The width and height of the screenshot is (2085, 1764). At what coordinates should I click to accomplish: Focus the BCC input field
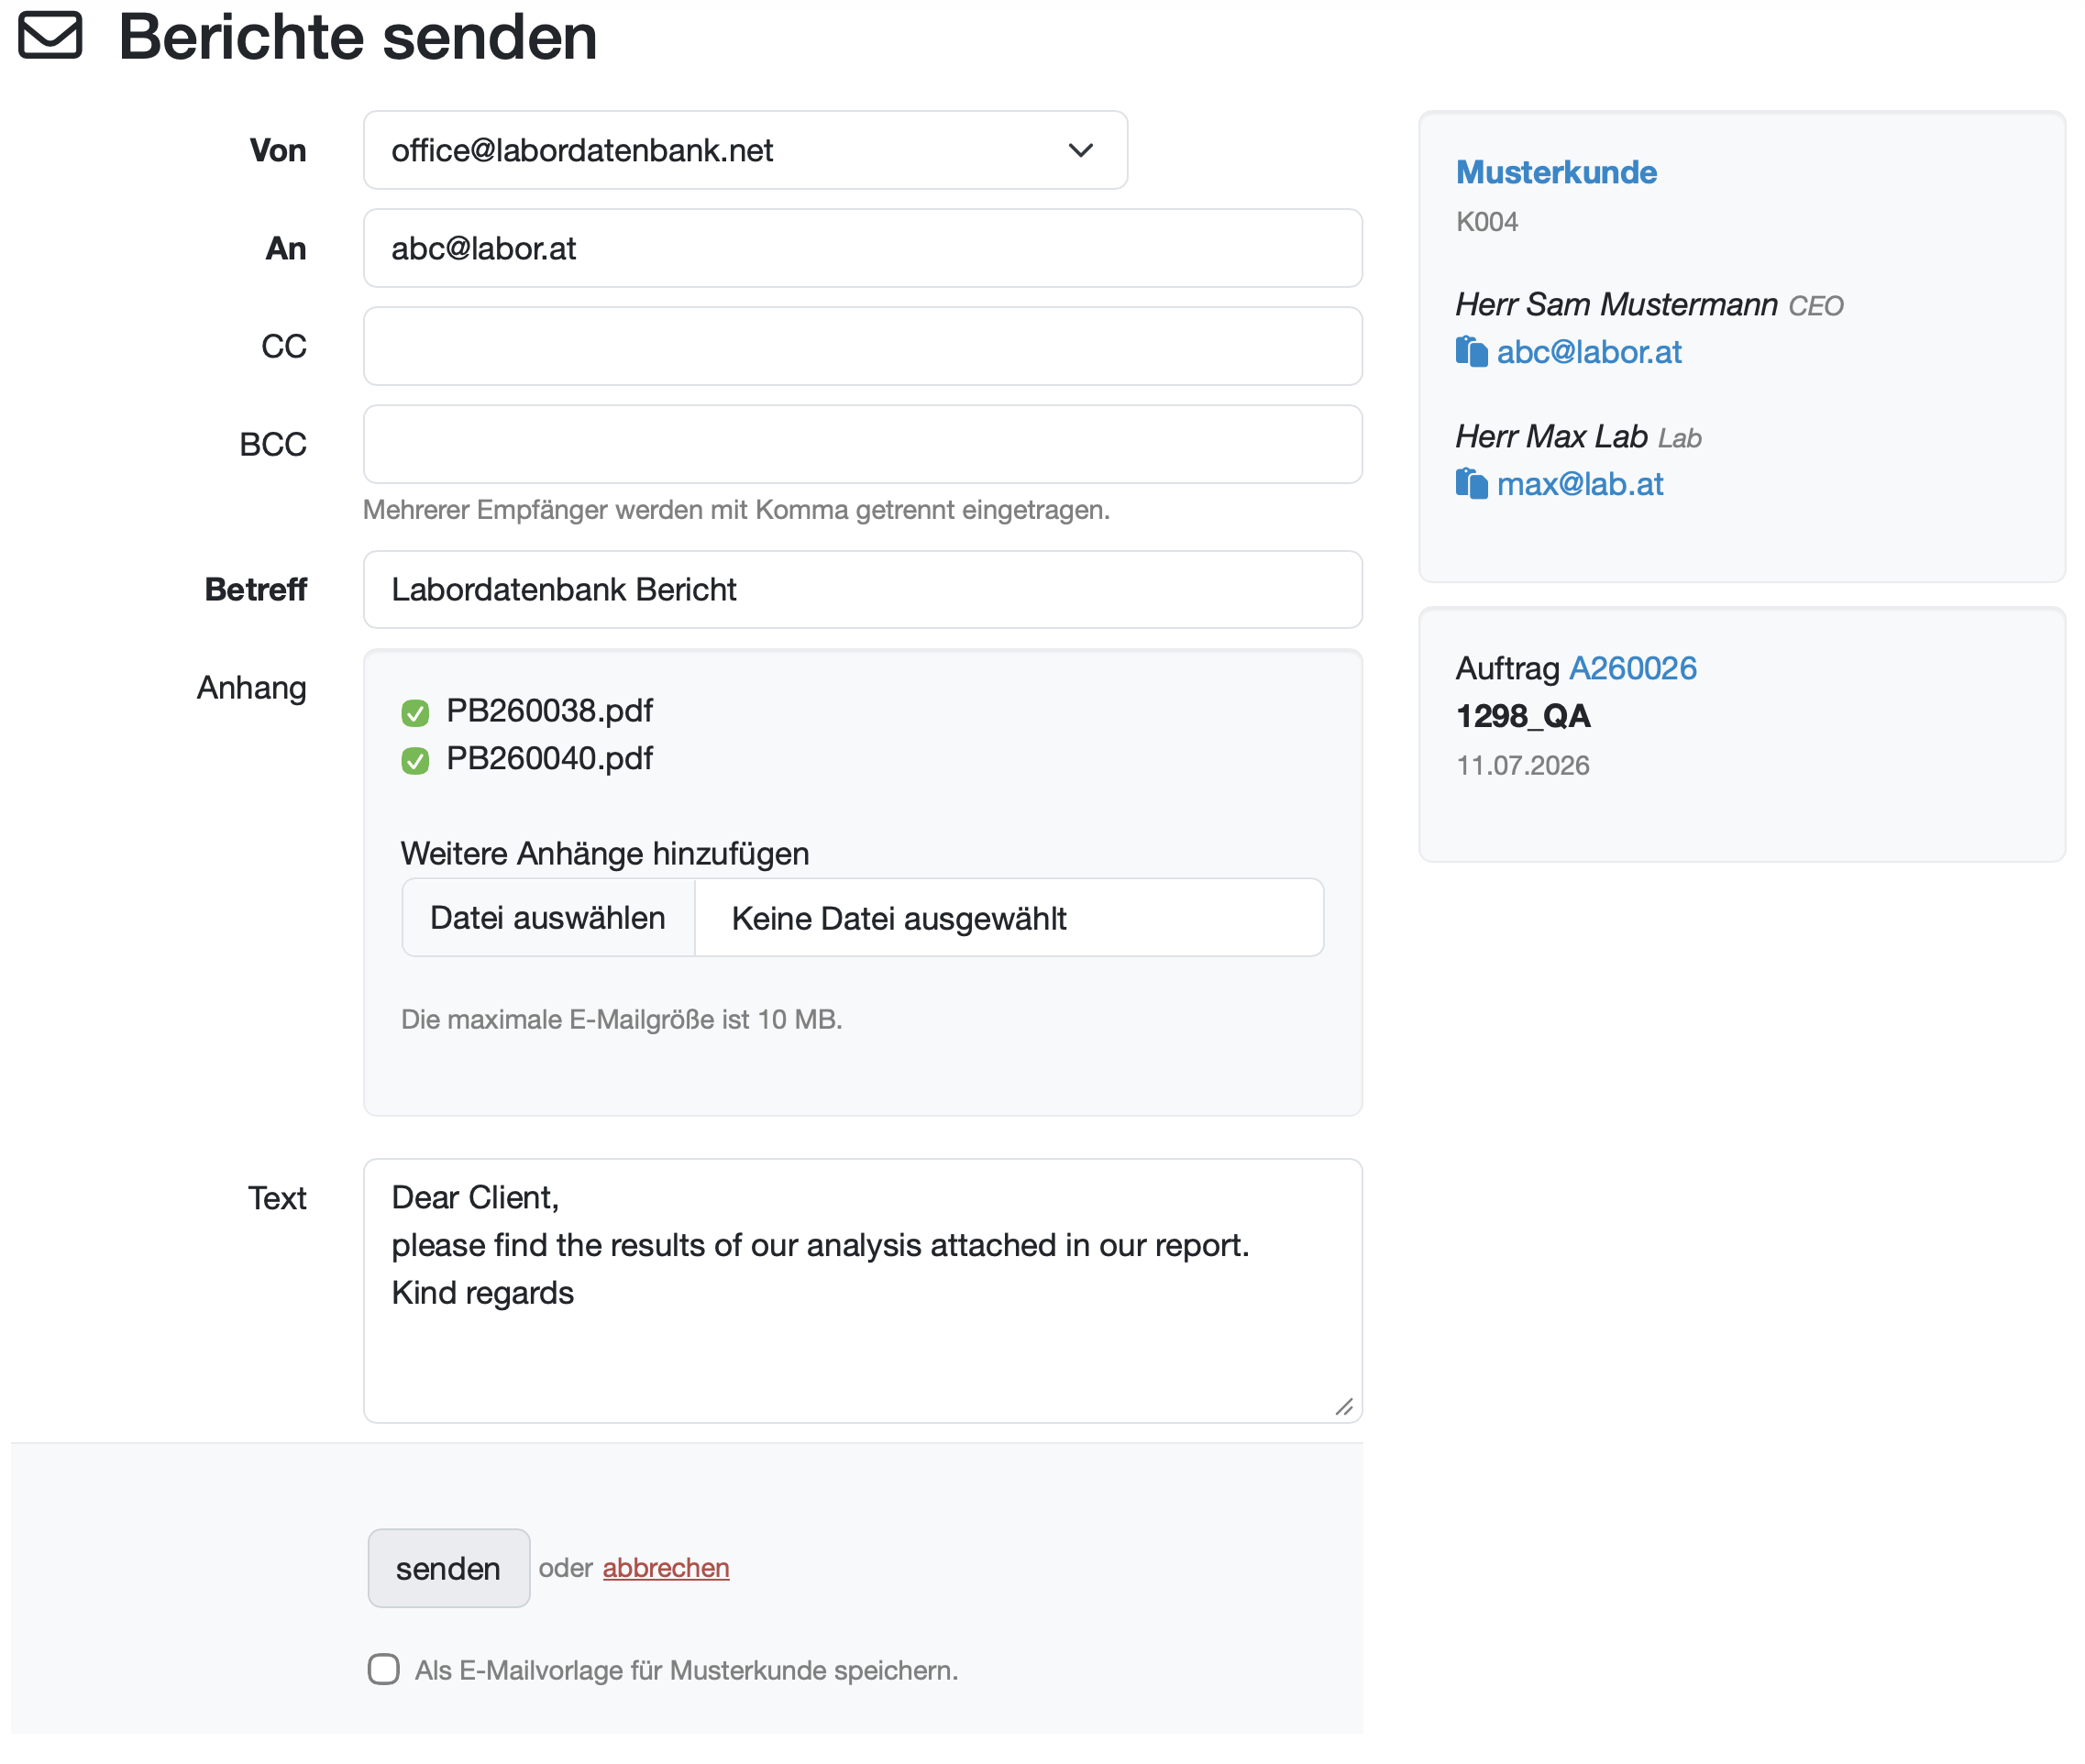pos(862,444)
